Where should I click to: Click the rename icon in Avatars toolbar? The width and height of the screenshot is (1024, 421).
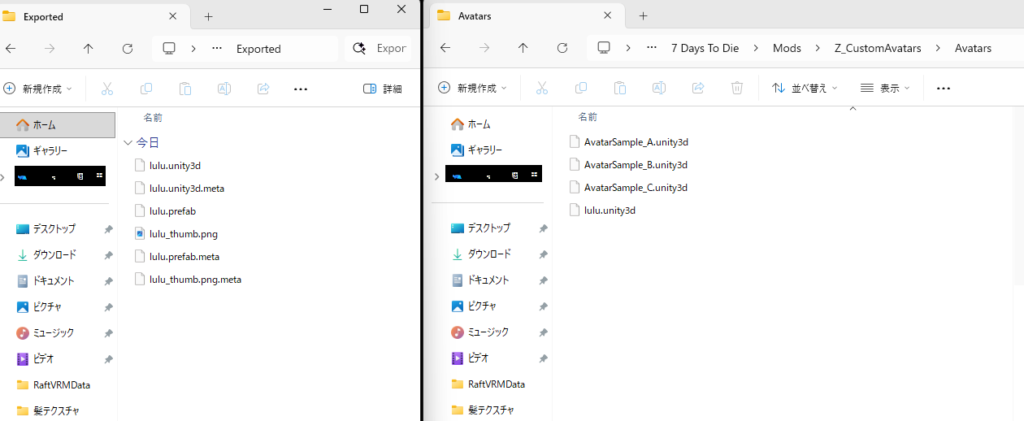659,88
